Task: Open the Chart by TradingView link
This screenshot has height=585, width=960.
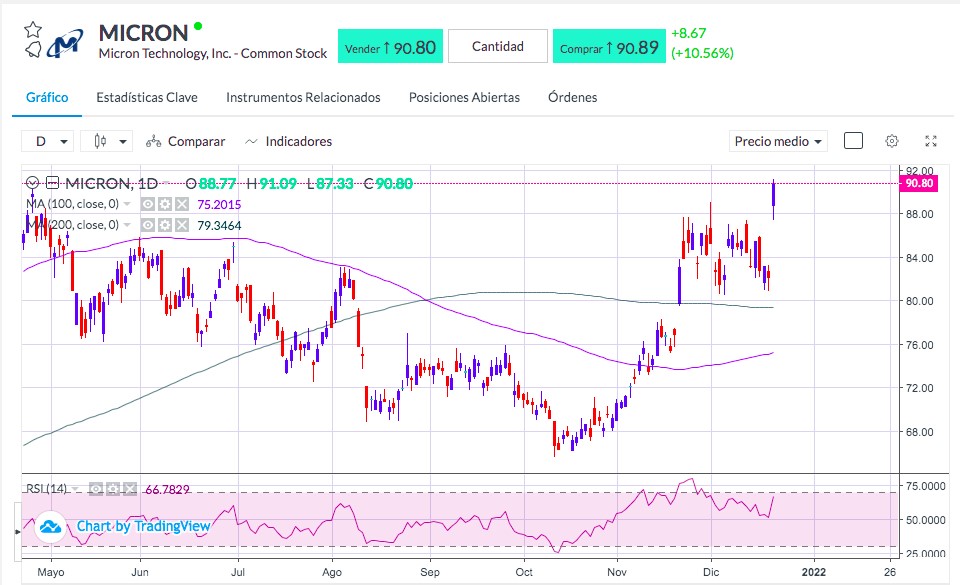Action: 143,526
